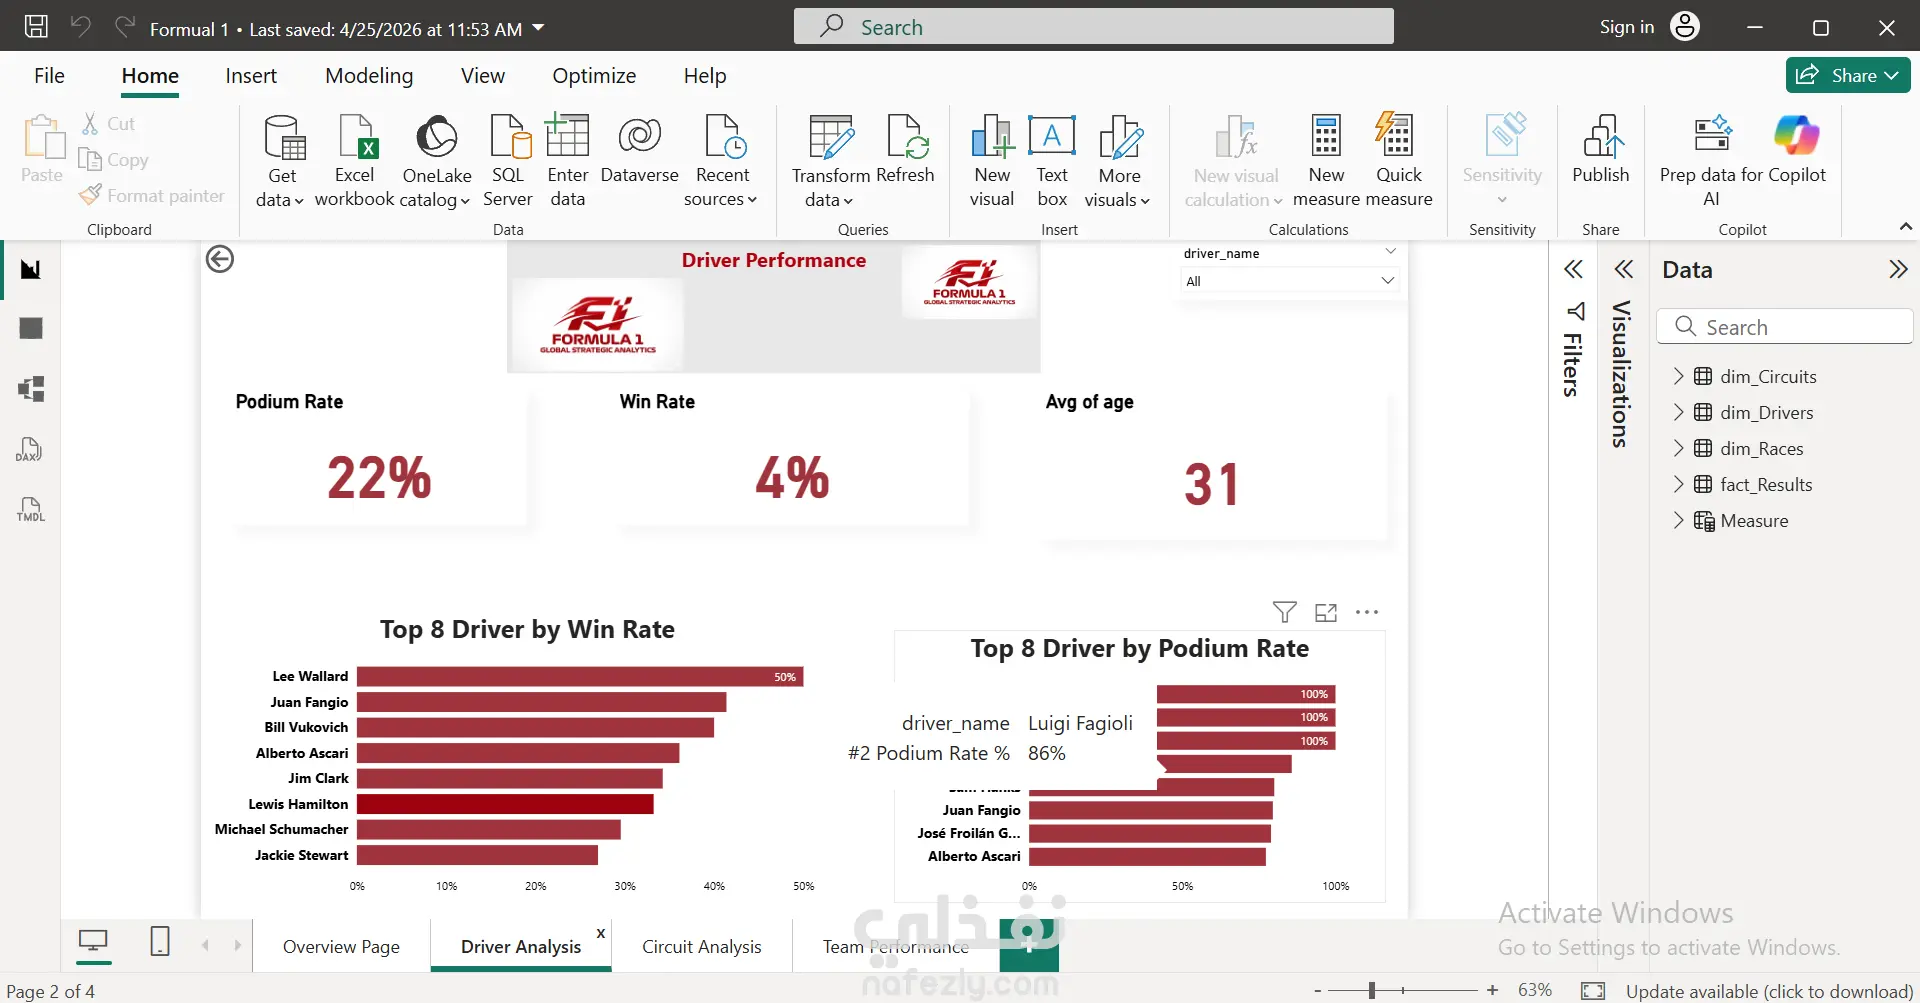Expand the Visualizations pane
The image size is (1920, 1003).
(x=1624, y=269)
